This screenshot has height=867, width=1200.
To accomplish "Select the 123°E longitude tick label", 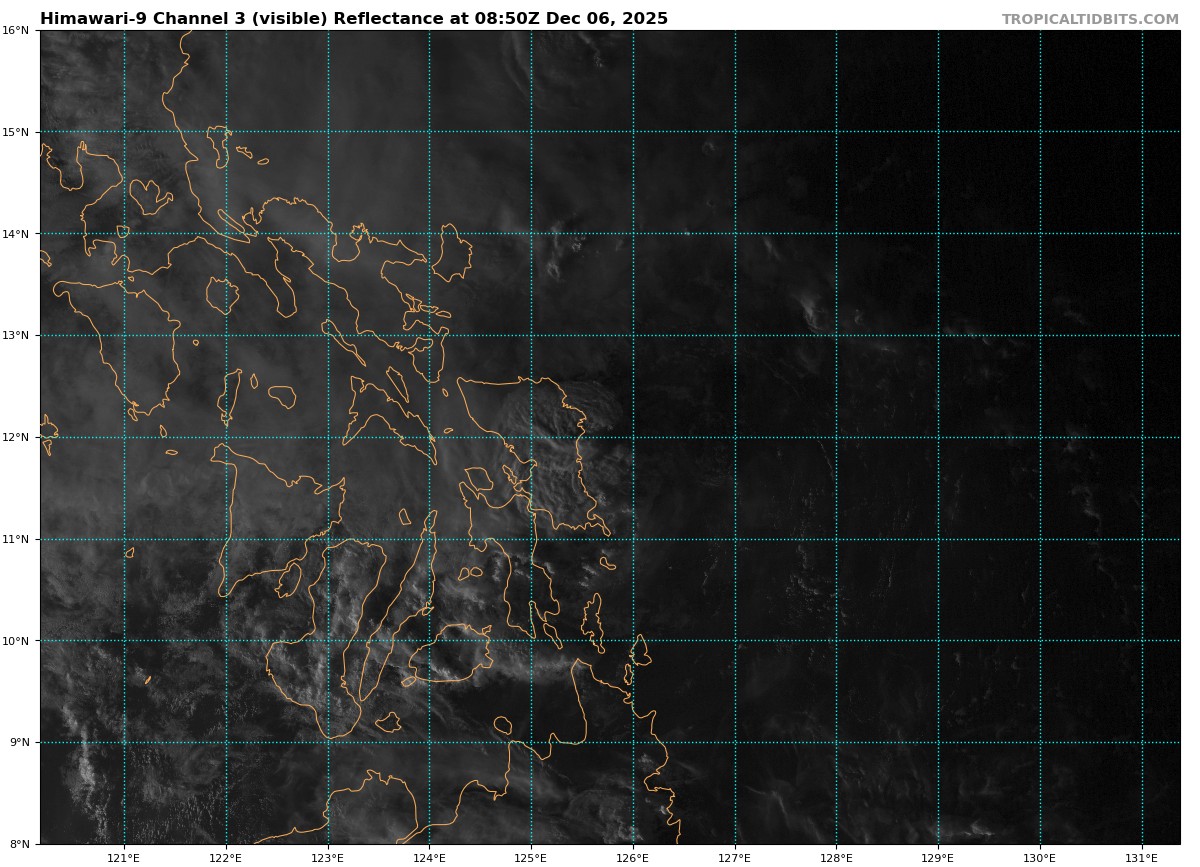I will (x=327, y=857).
